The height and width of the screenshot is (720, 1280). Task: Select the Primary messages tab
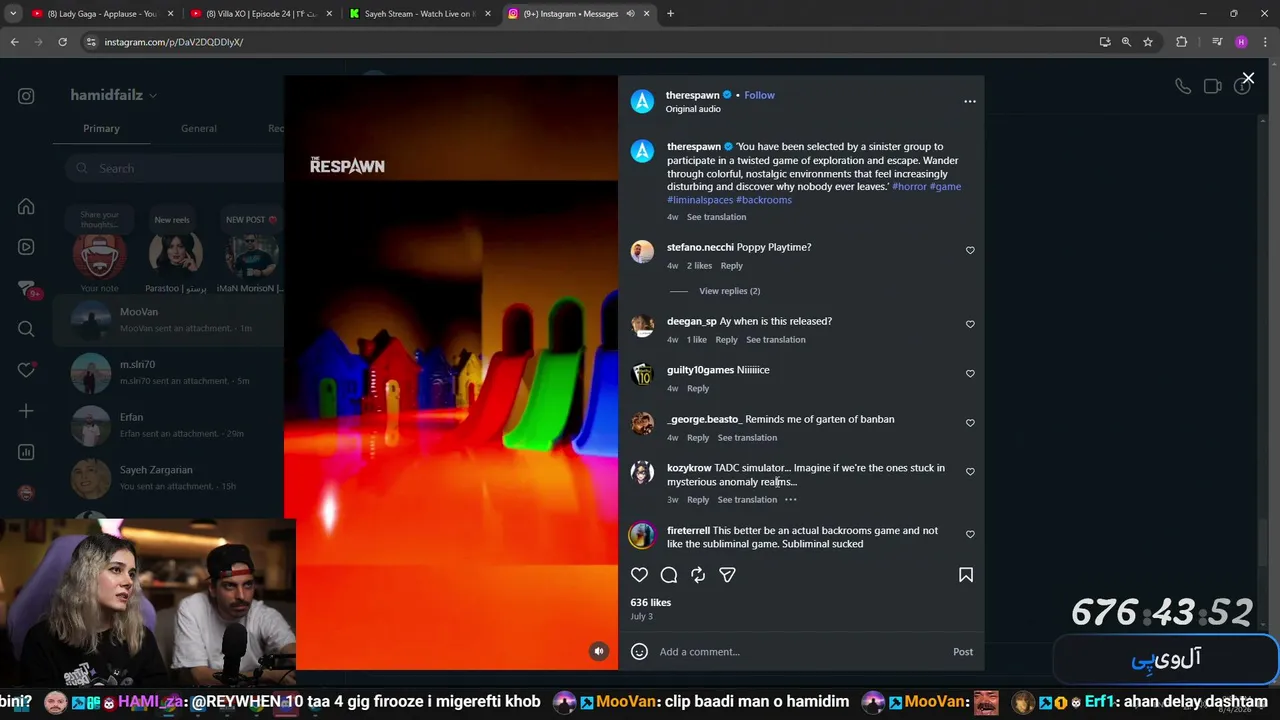(x=101, y=128)
